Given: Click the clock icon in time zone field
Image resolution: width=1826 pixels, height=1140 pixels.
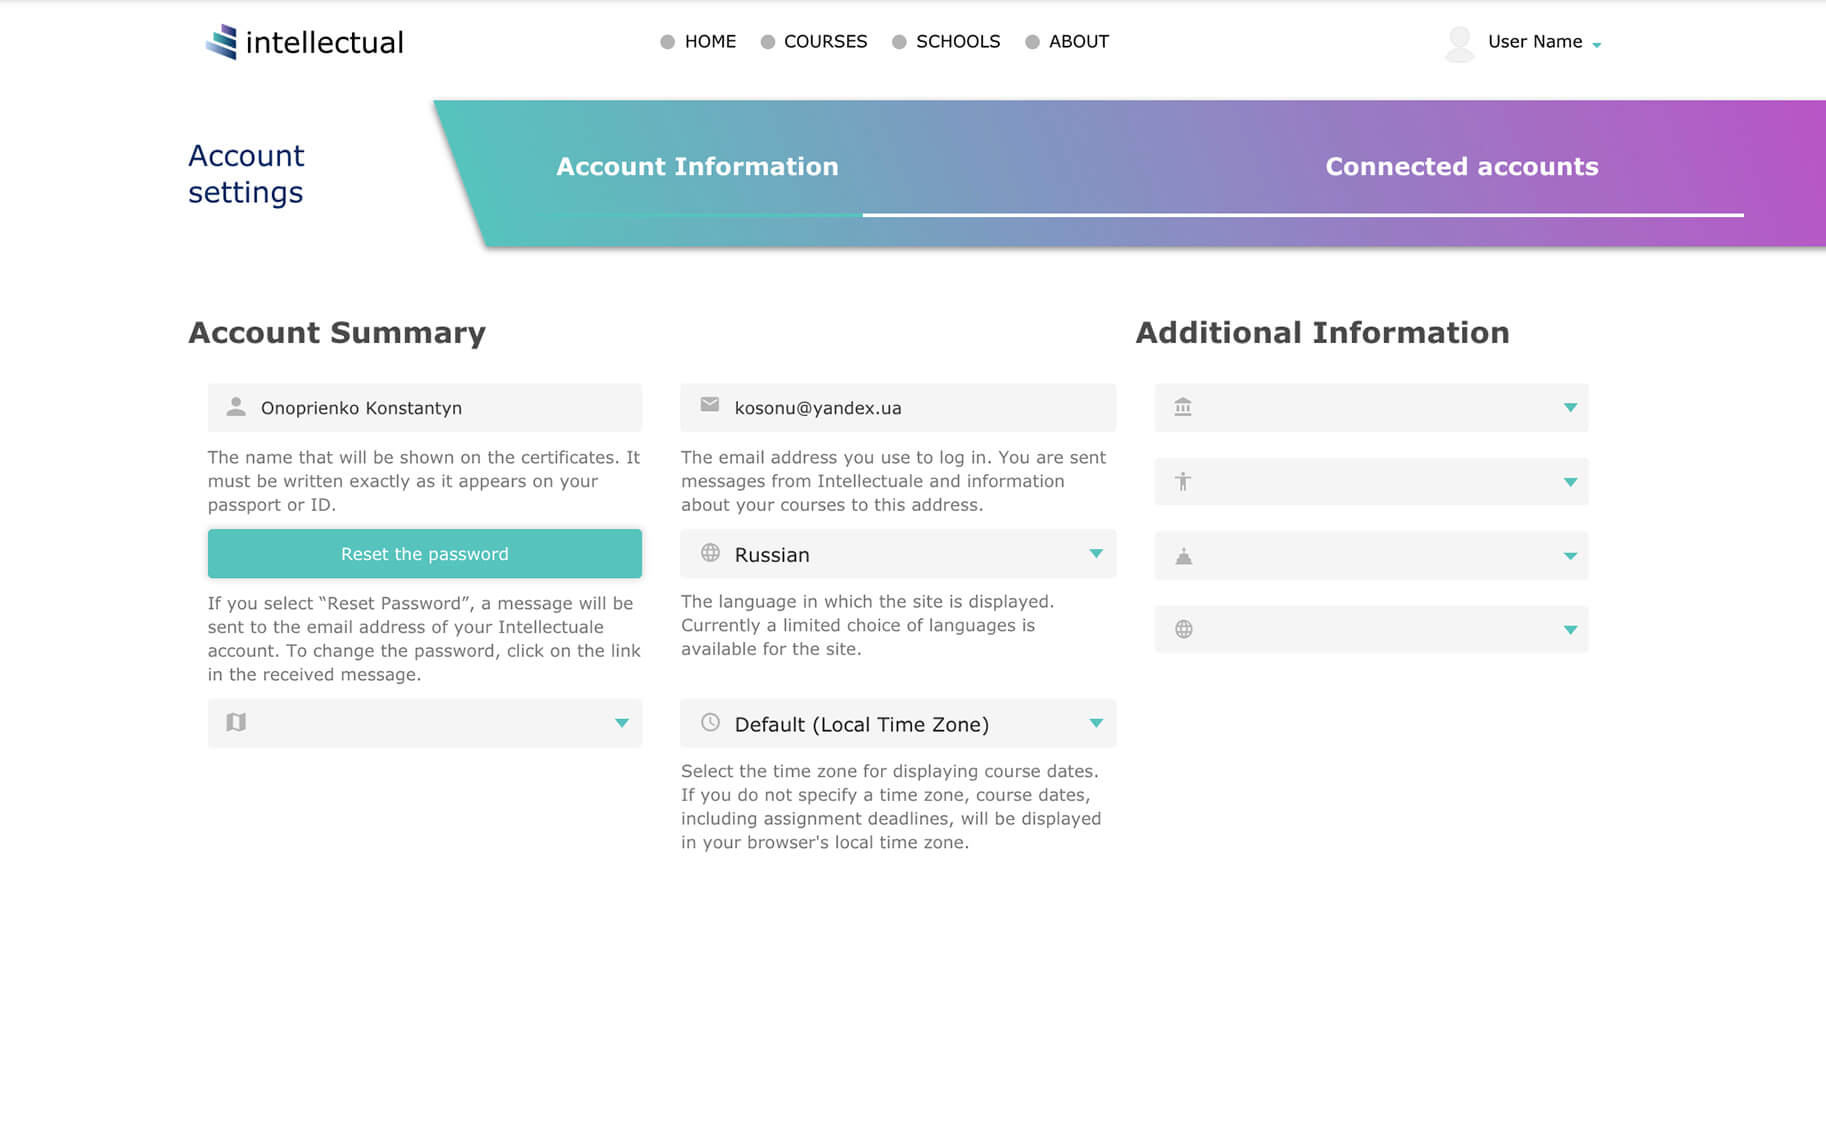Looking at the screenshot, I should (x=710, y=722).
